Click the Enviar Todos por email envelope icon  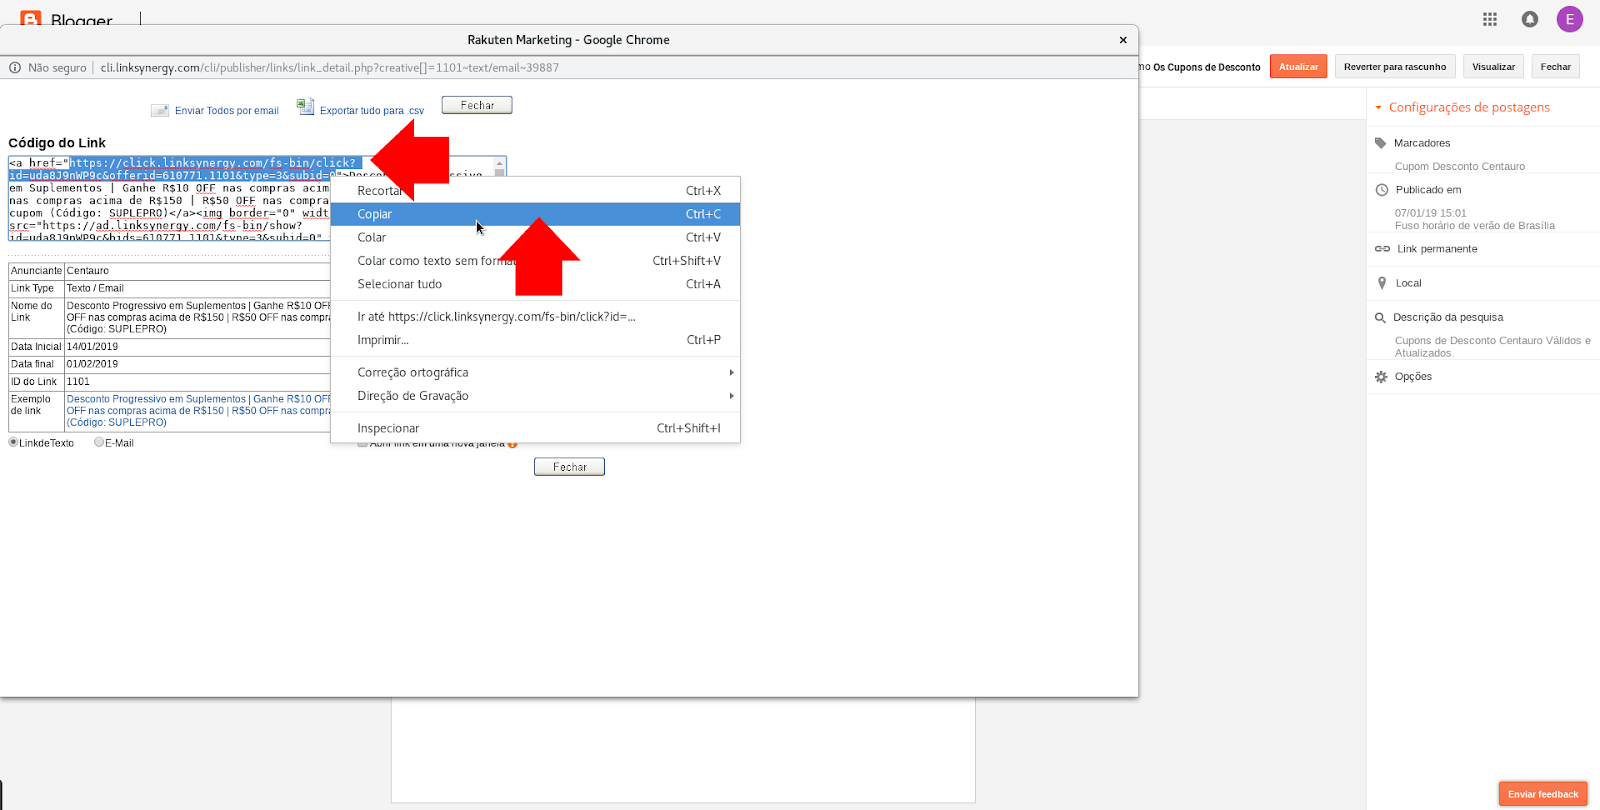tap(160, 110)
